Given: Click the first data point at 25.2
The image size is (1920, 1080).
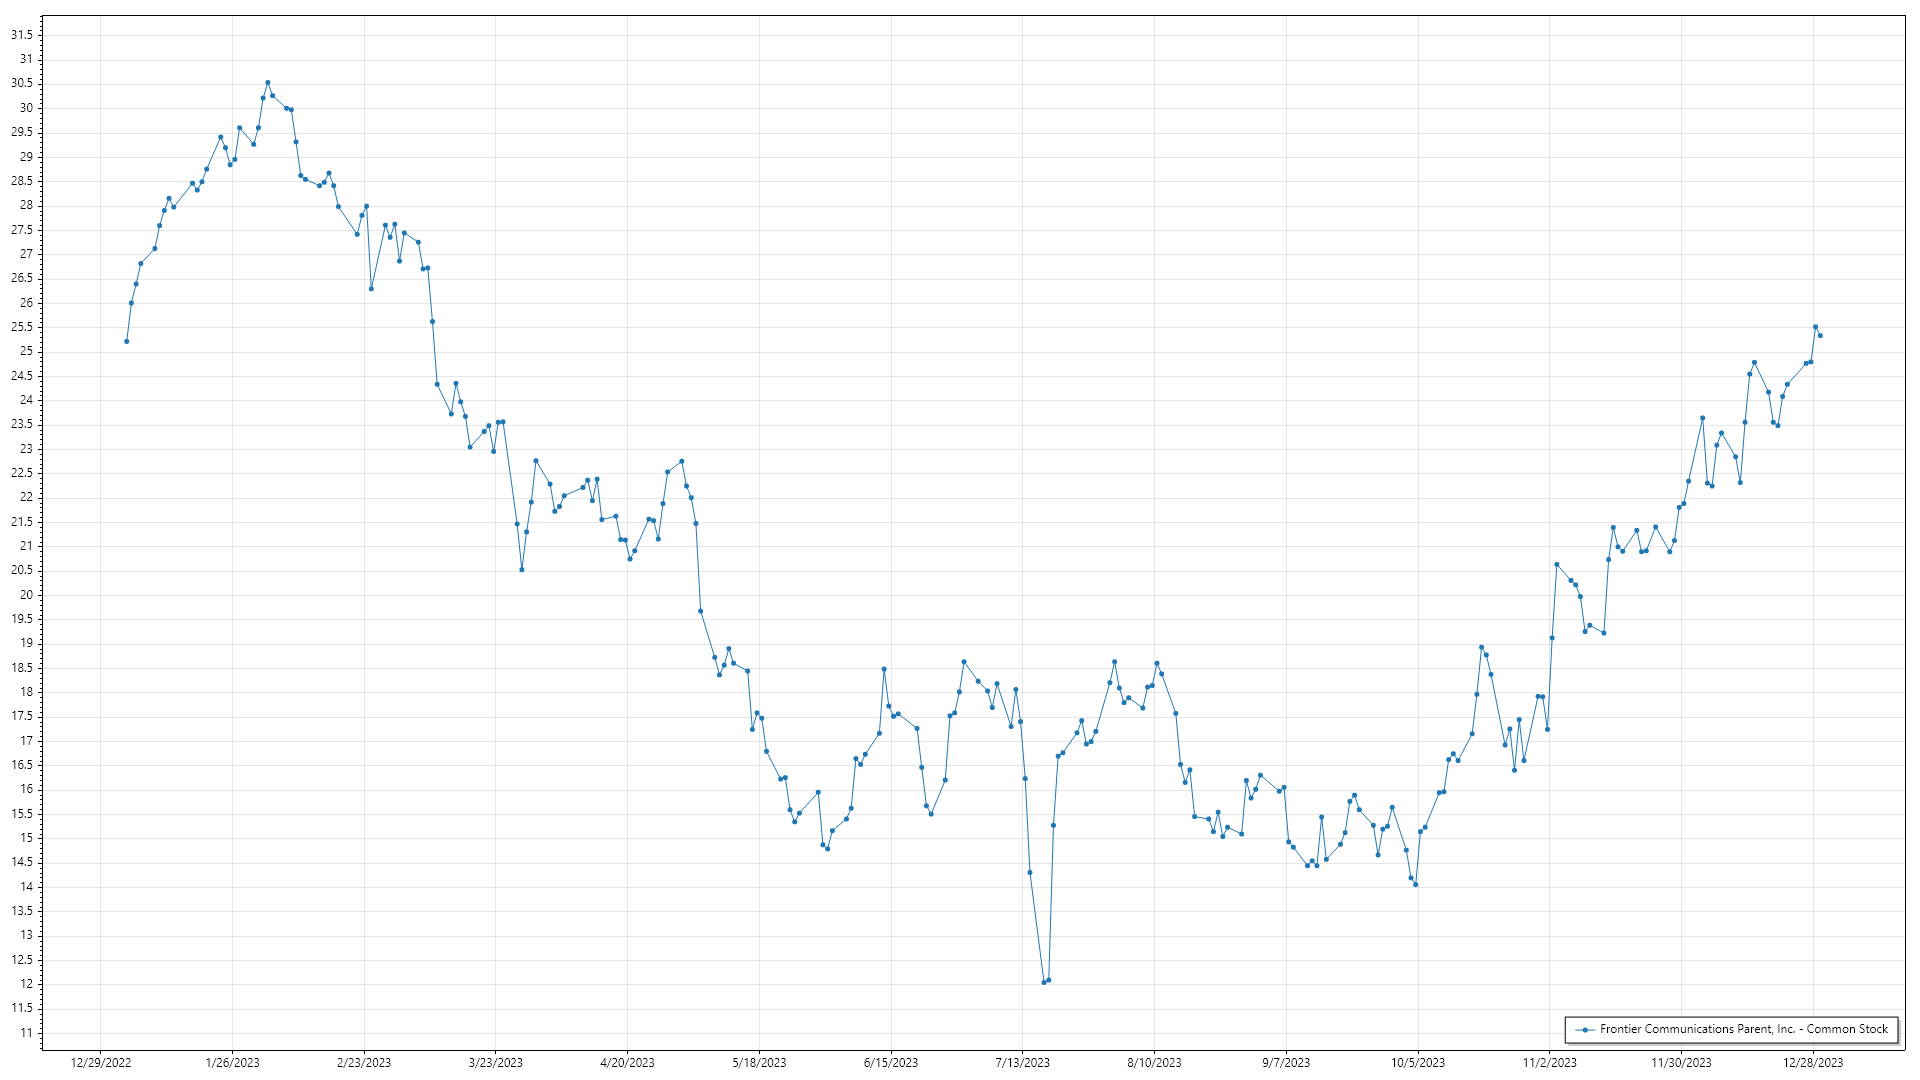Looking at the screenshot, I should pos(126,341).
